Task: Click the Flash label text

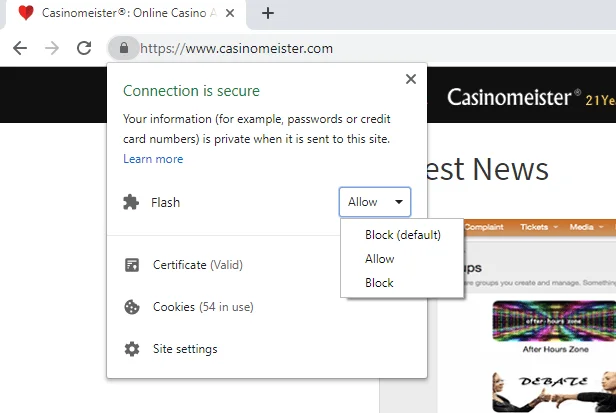Action: click(165, 202)
